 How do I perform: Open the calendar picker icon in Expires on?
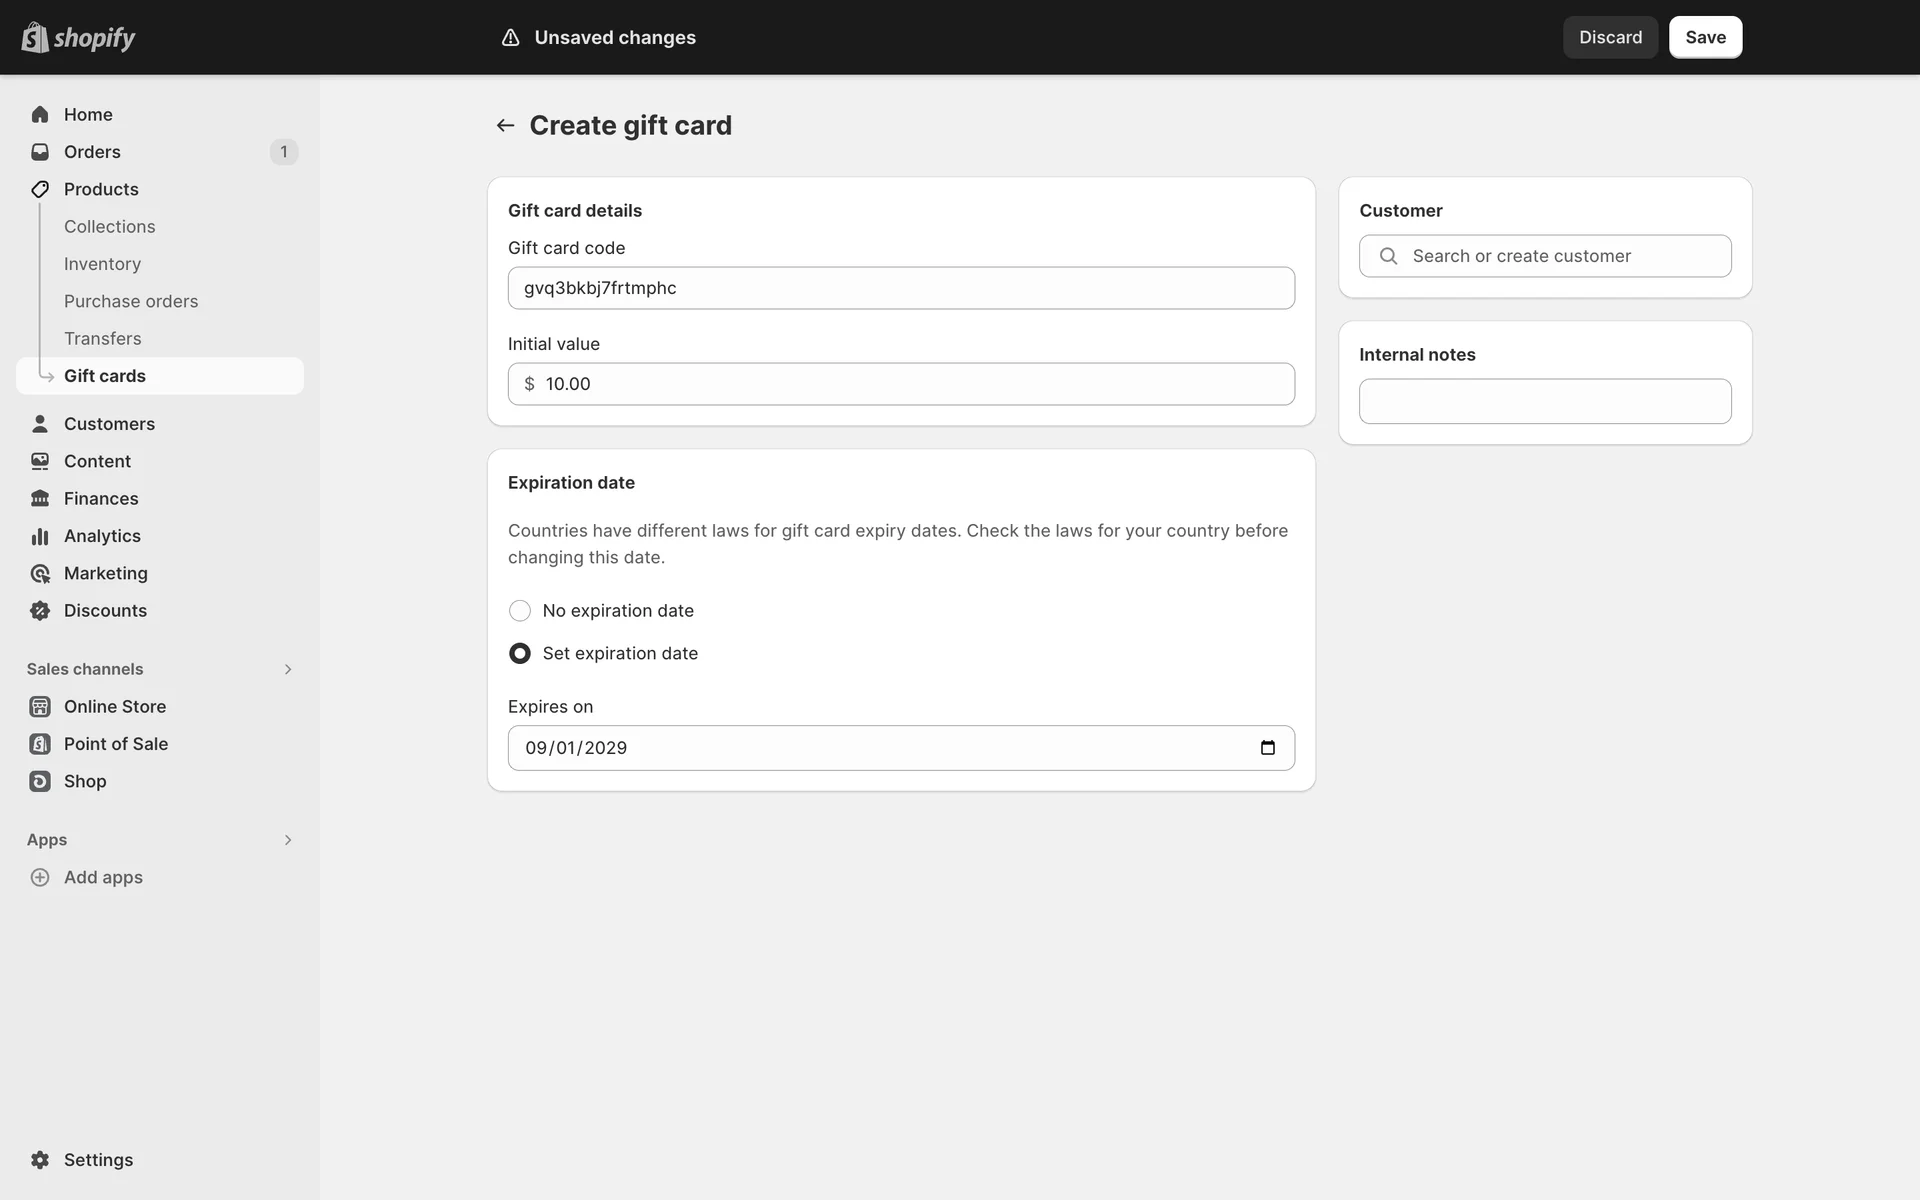coord(1267,748)
